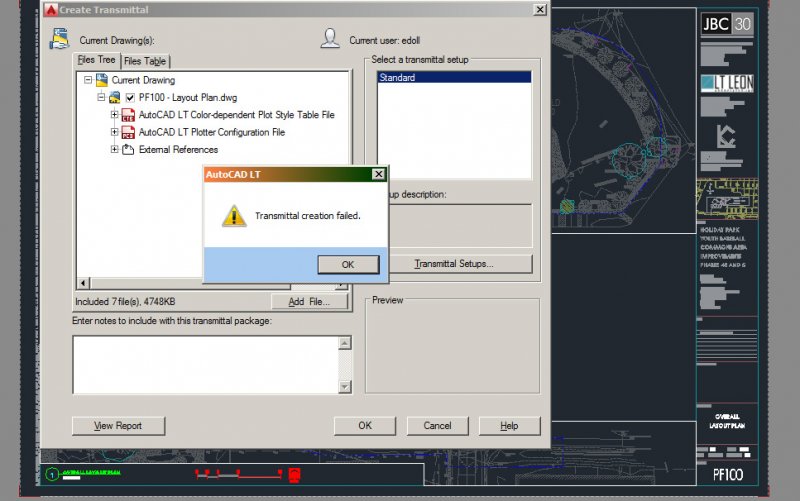Expand the Plotter Configuration File node
800x501 pixels.
click(x=115, y=132)
